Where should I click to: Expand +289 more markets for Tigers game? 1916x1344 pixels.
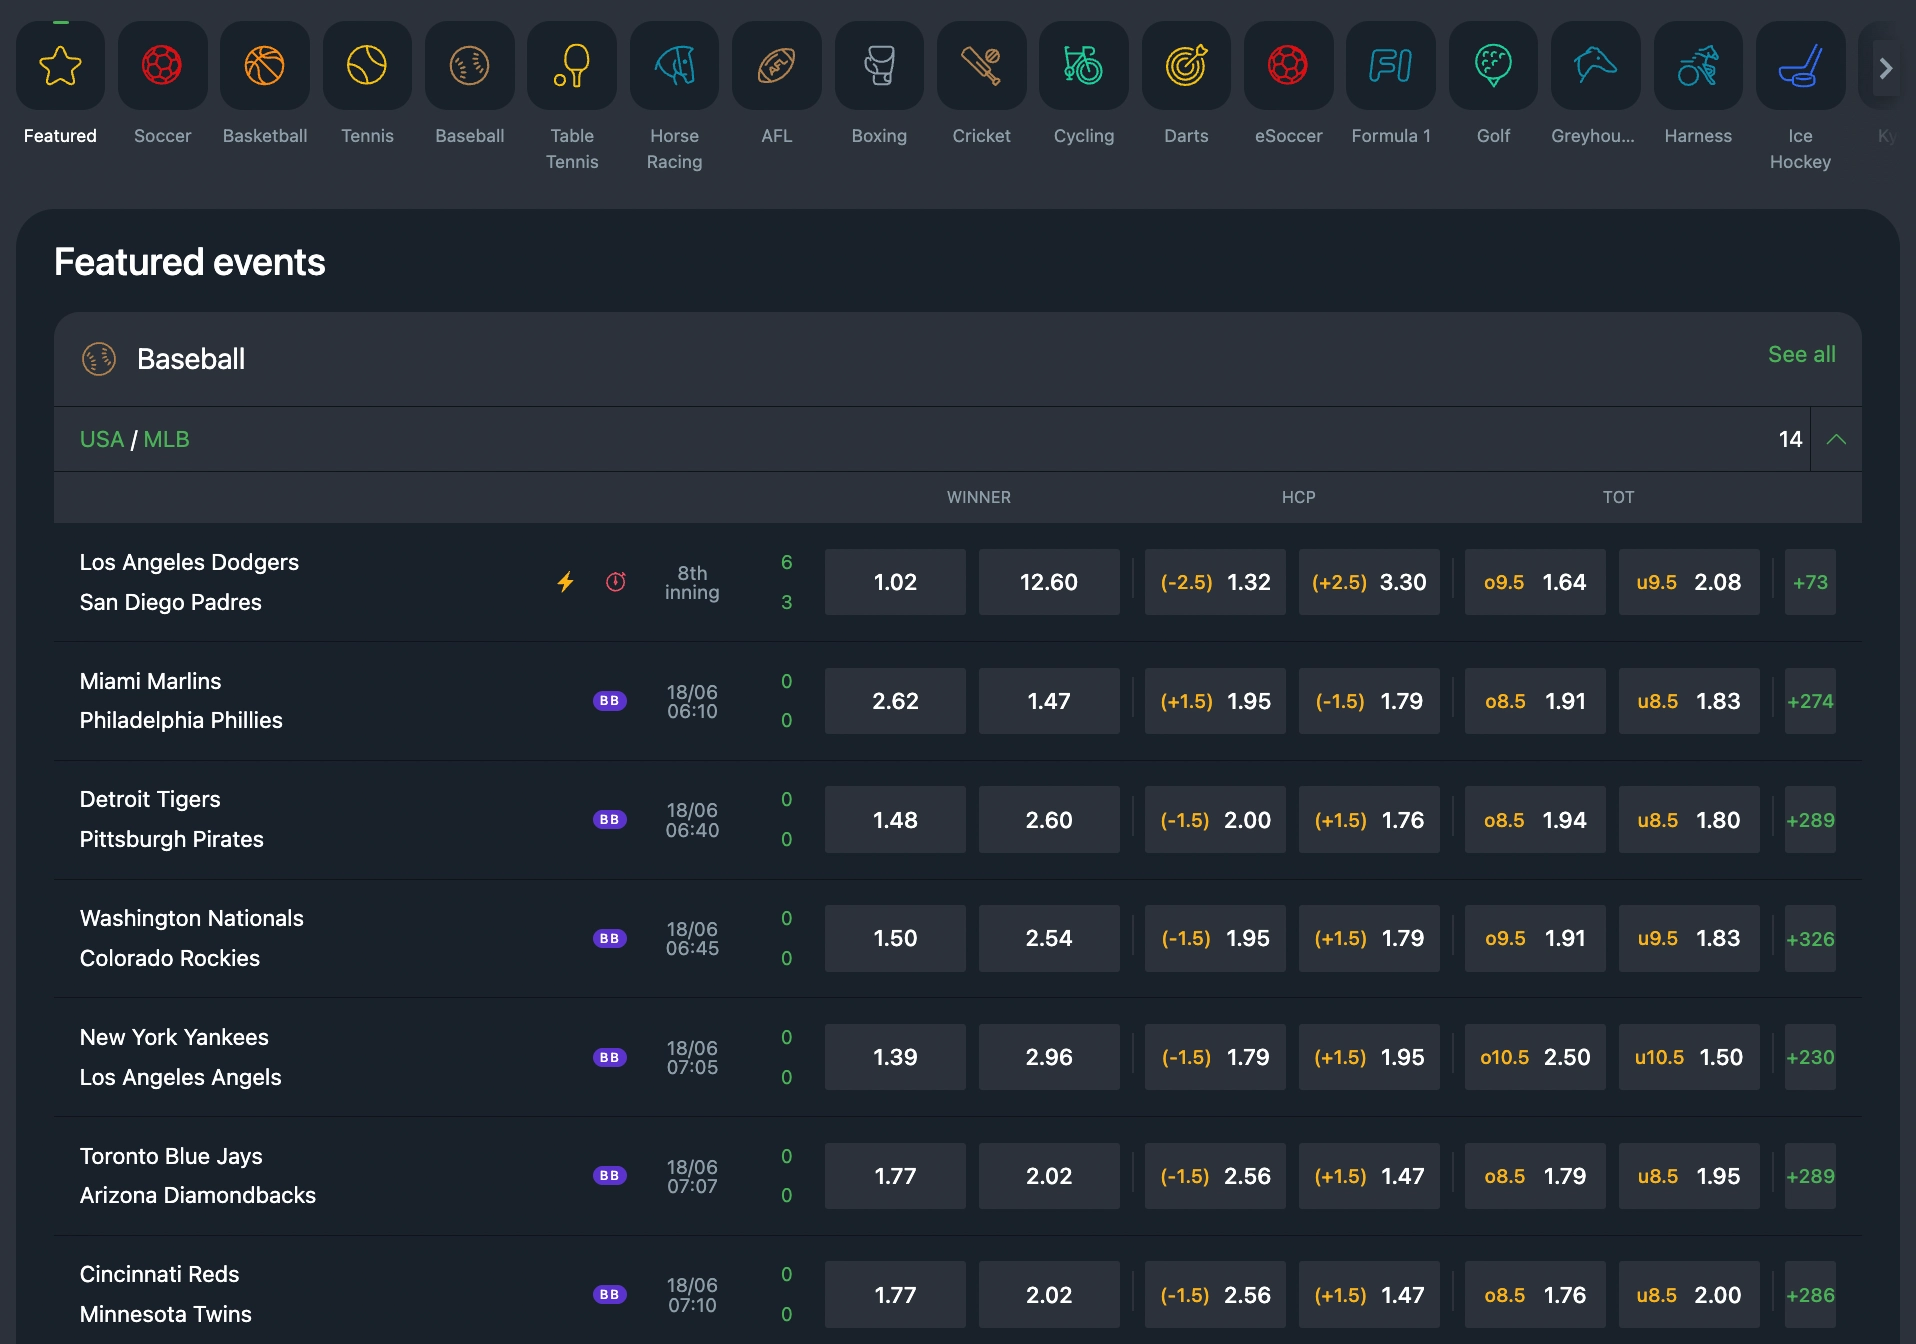tap(1810, 820)
